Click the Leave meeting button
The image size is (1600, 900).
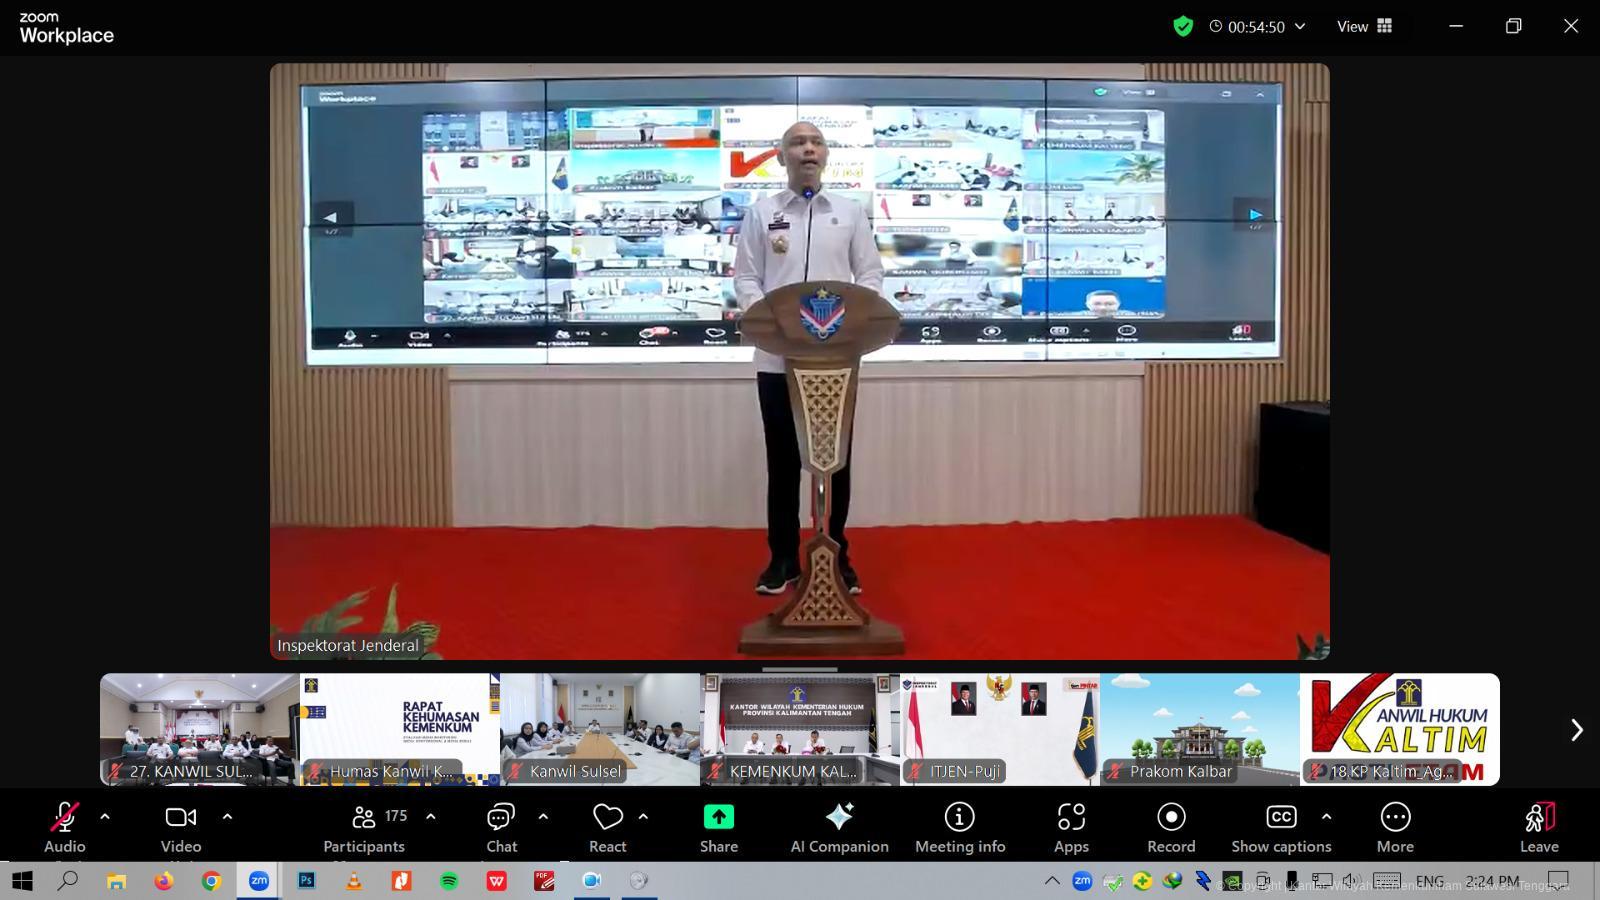(x=1539, y=828)
